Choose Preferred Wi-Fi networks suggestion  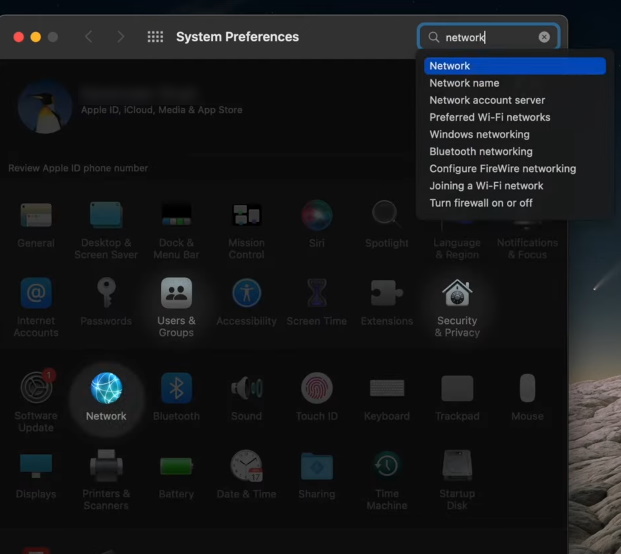click(515, 117)
